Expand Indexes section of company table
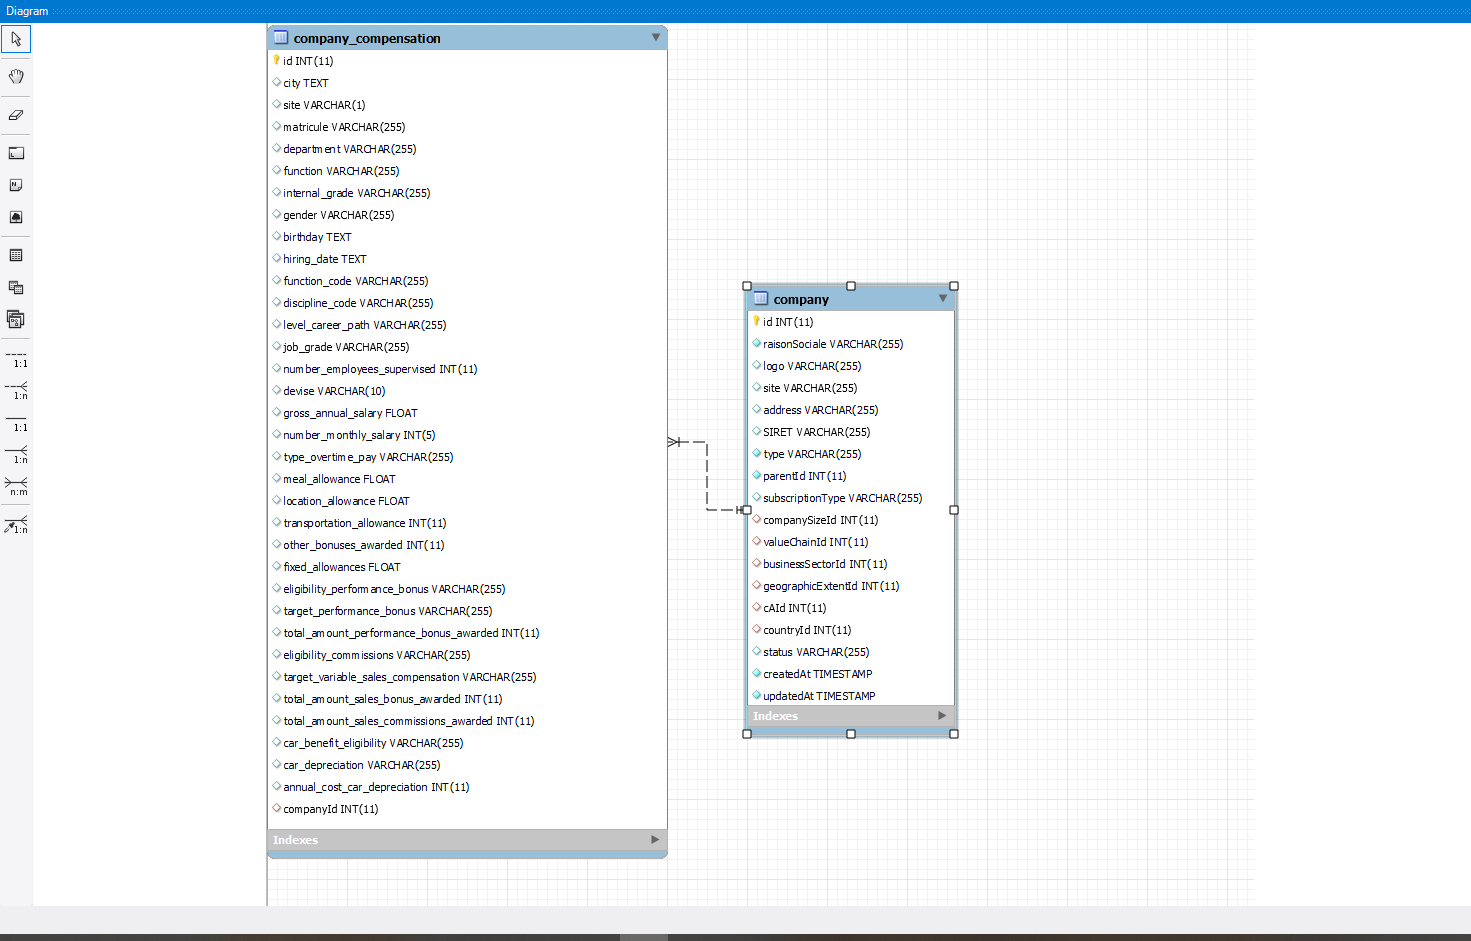 (x=941, y=716)
